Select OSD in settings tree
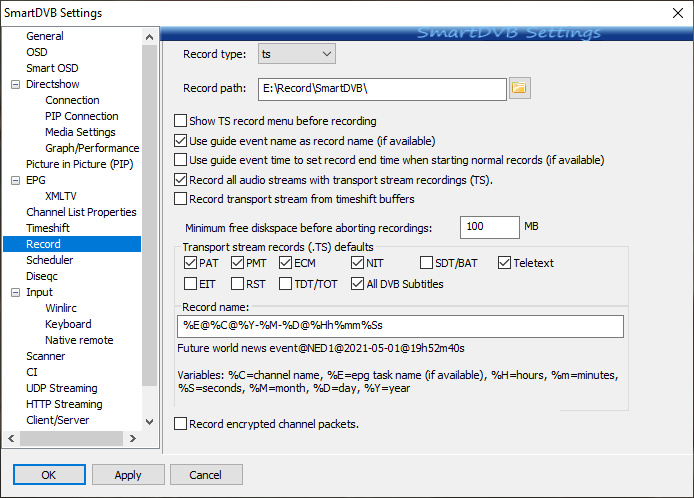 click(37, 52)
